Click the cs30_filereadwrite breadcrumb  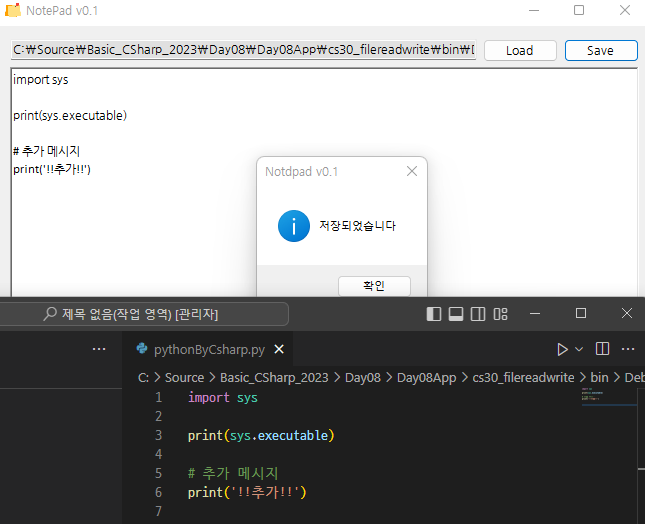[x=523, y=378]
